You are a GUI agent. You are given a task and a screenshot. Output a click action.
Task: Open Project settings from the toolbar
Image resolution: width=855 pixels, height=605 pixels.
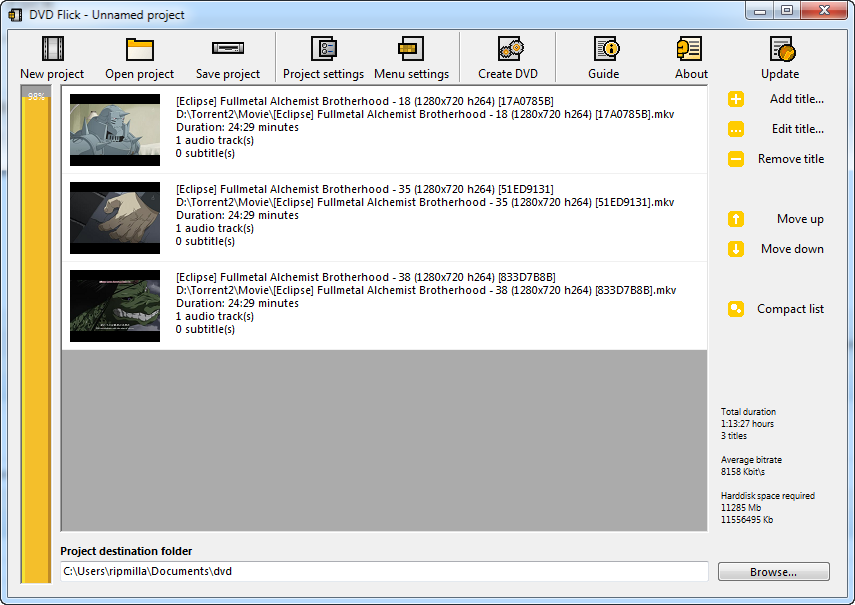click(x=323, y=49)
